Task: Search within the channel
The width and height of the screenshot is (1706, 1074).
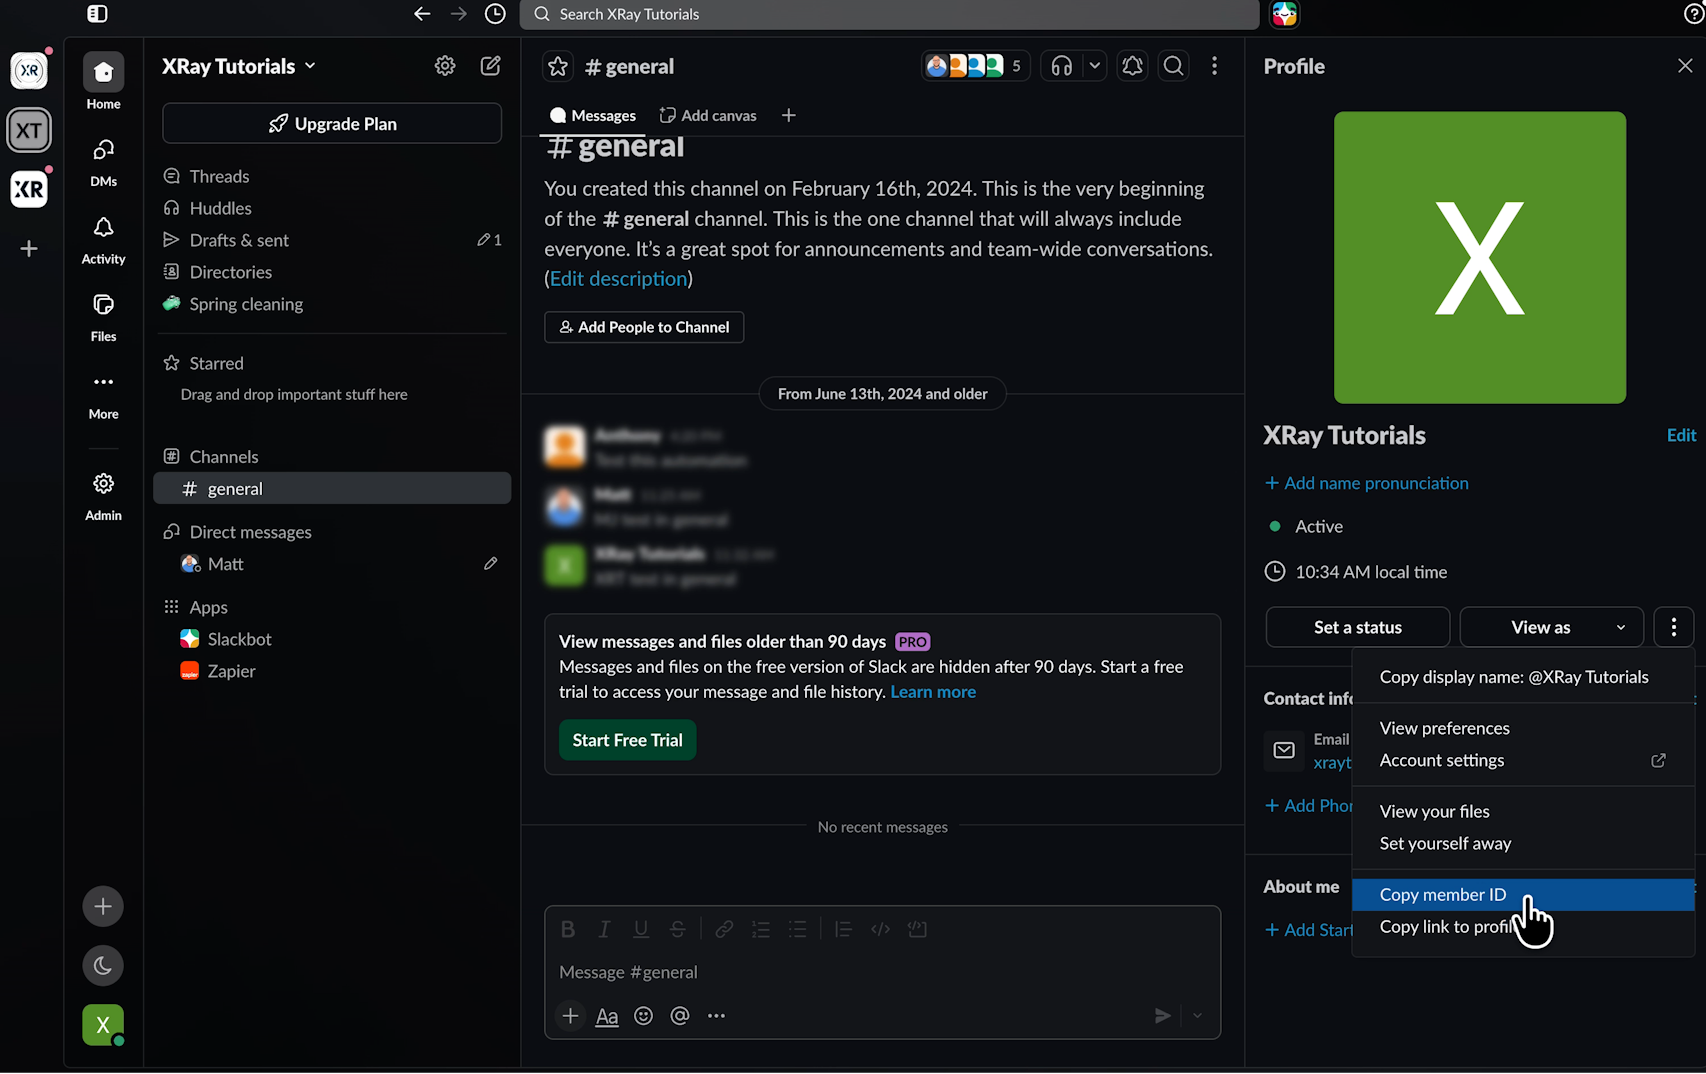Action: (1174, 66)
